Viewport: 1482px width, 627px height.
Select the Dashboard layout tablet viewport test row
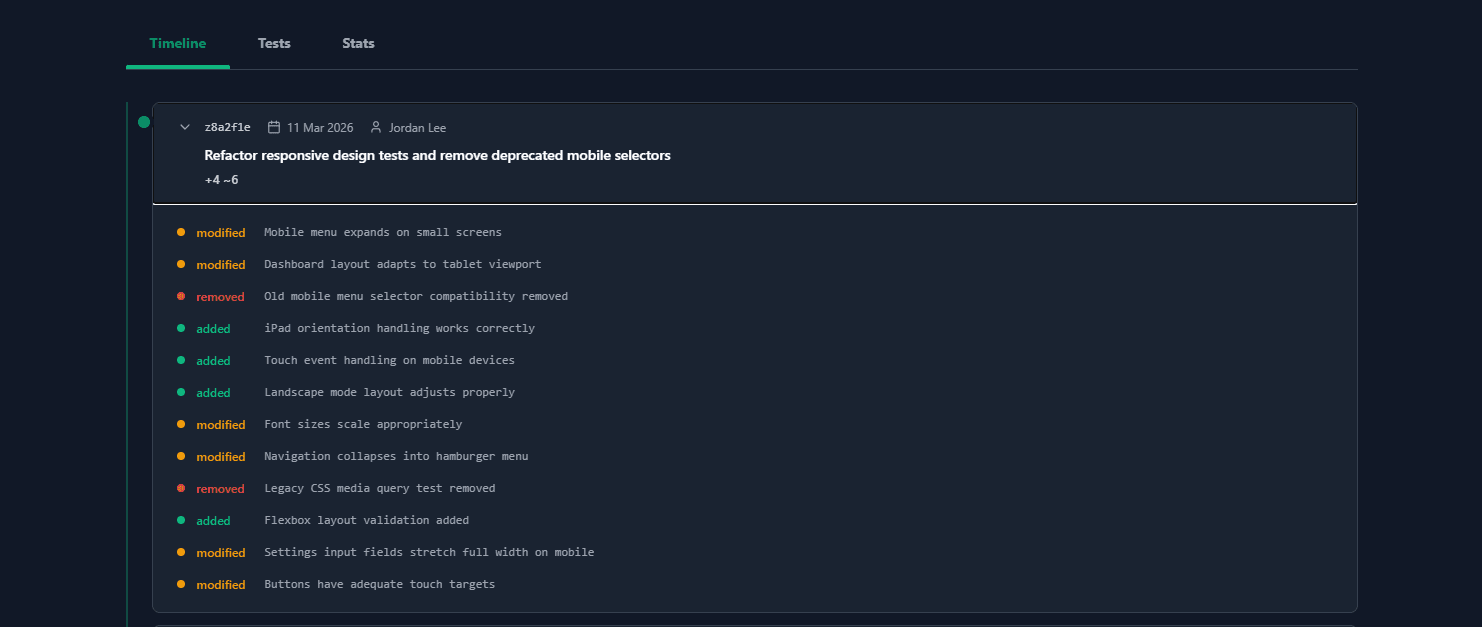click(401, 264)
